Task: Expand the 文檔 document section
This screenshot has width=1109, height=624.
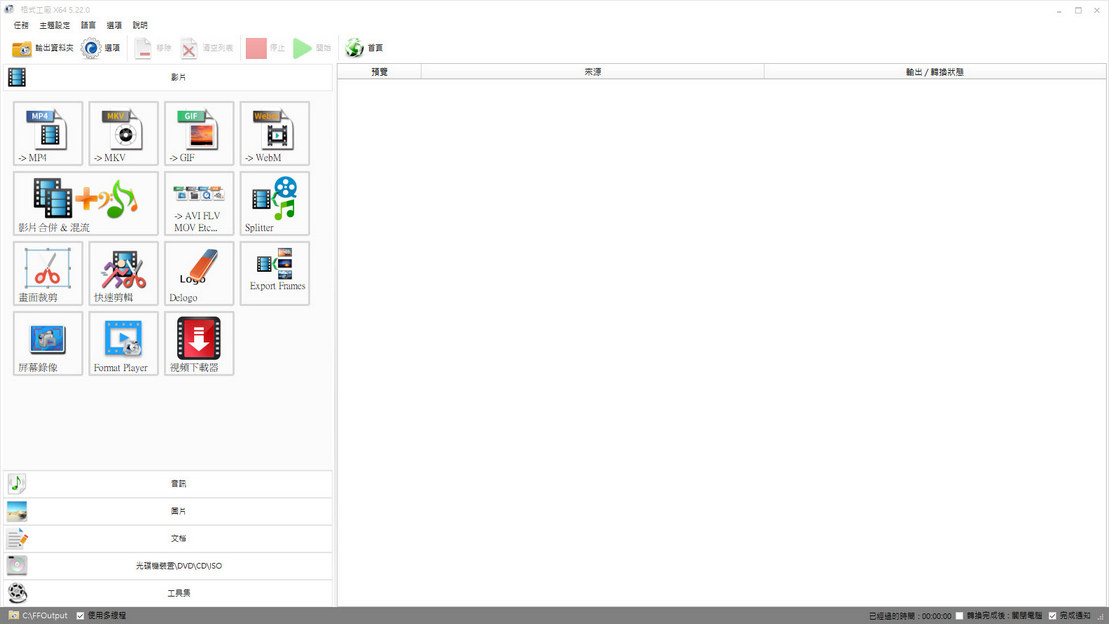Action: pos(168,538)
